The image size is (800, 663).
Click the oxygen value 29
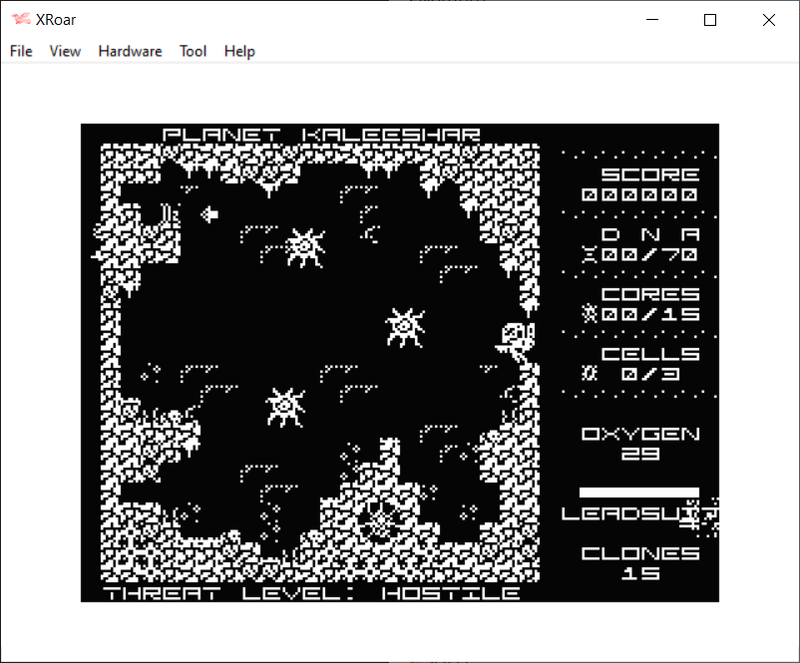coord(640,454)
